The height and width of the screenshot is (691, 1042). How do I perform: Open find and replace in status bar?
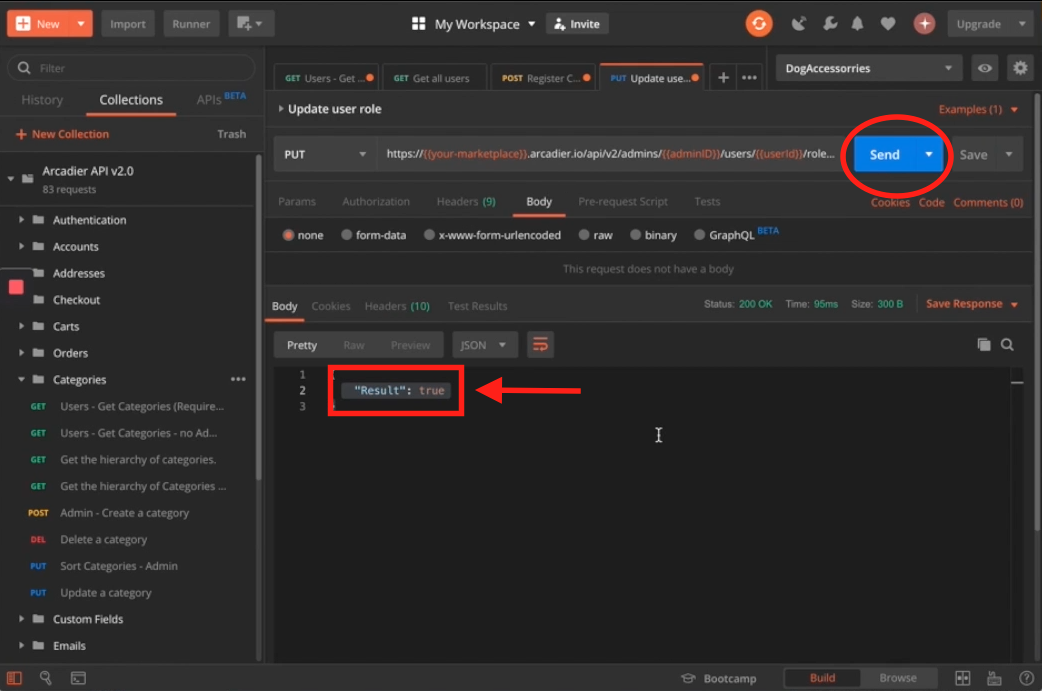pos(45,678)
